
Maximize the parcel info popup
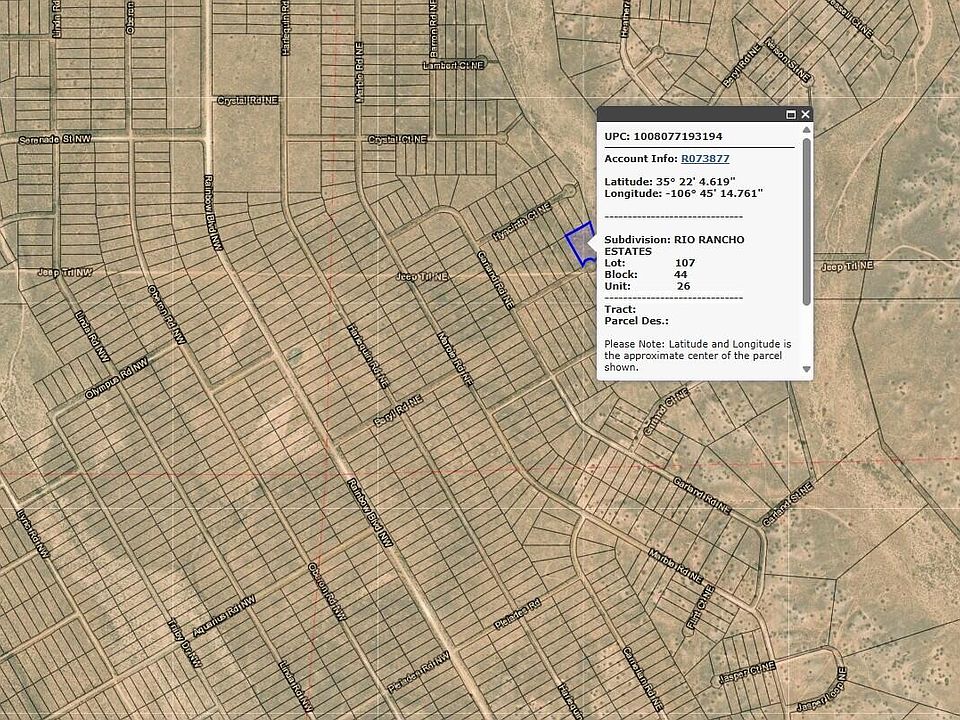791,115
